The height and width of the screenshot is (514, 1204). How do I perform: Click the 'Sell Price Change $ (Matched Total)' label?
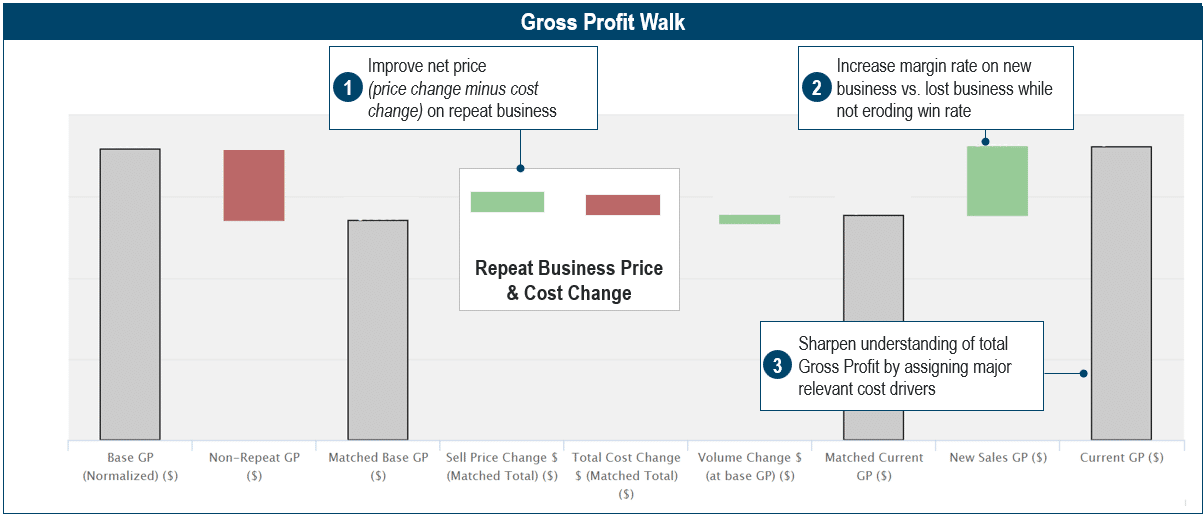click(502, 466)
